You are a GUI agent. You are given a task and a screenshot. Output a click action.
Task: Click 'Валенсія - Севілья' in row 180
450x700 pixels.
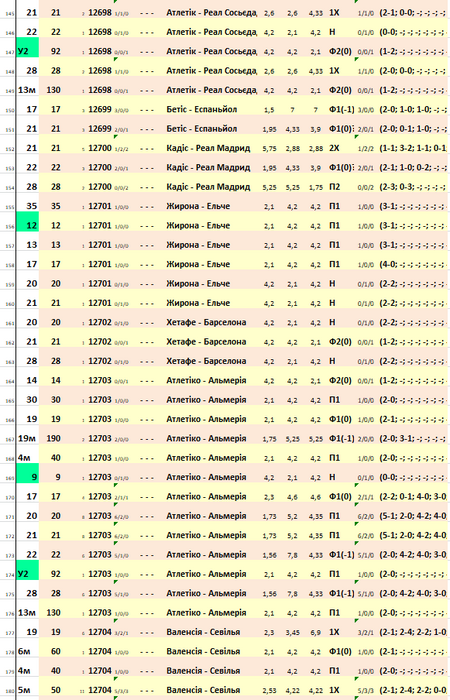[203, 690]
